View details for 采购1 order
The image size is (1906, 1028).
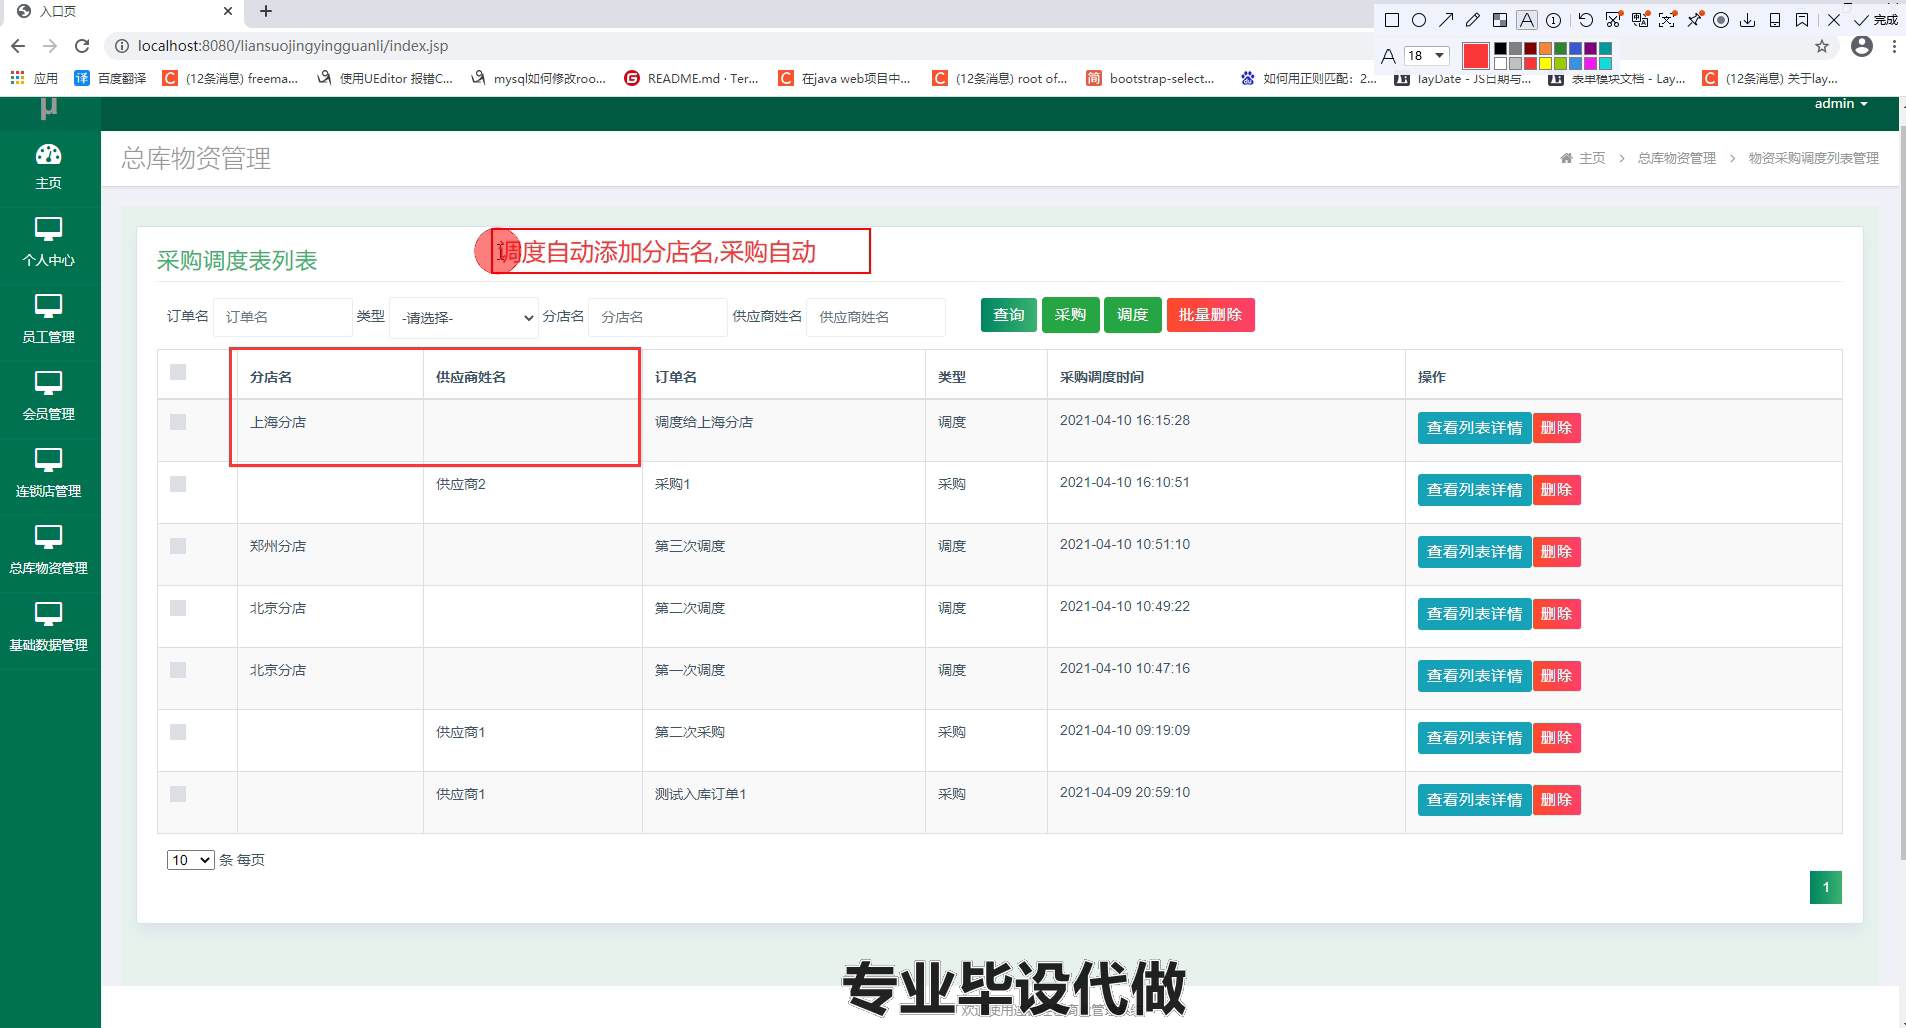[x=1474, y=490]
